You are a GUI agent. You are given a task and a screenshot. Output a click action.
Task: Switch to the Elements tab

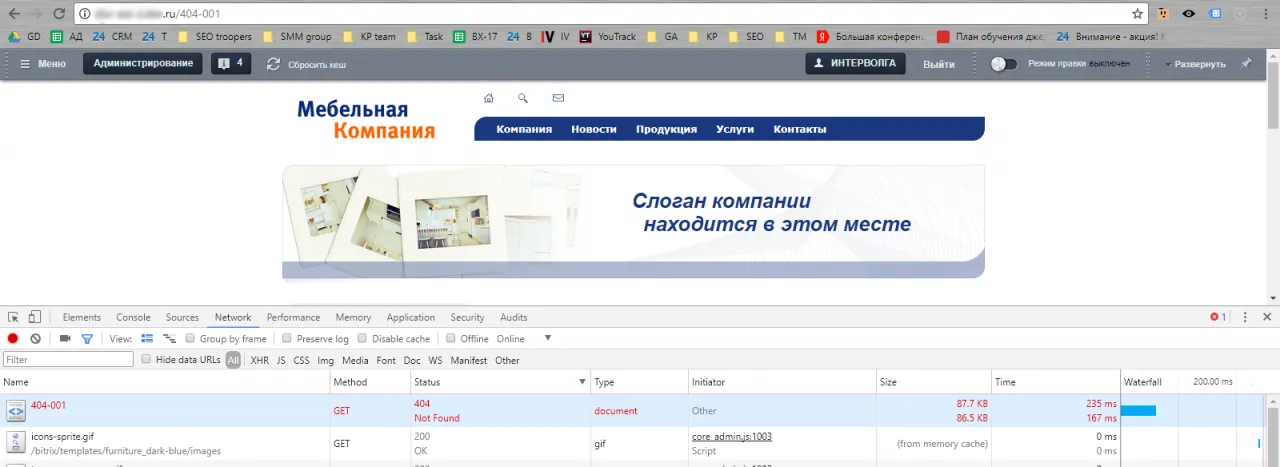[x=82, y=317]
